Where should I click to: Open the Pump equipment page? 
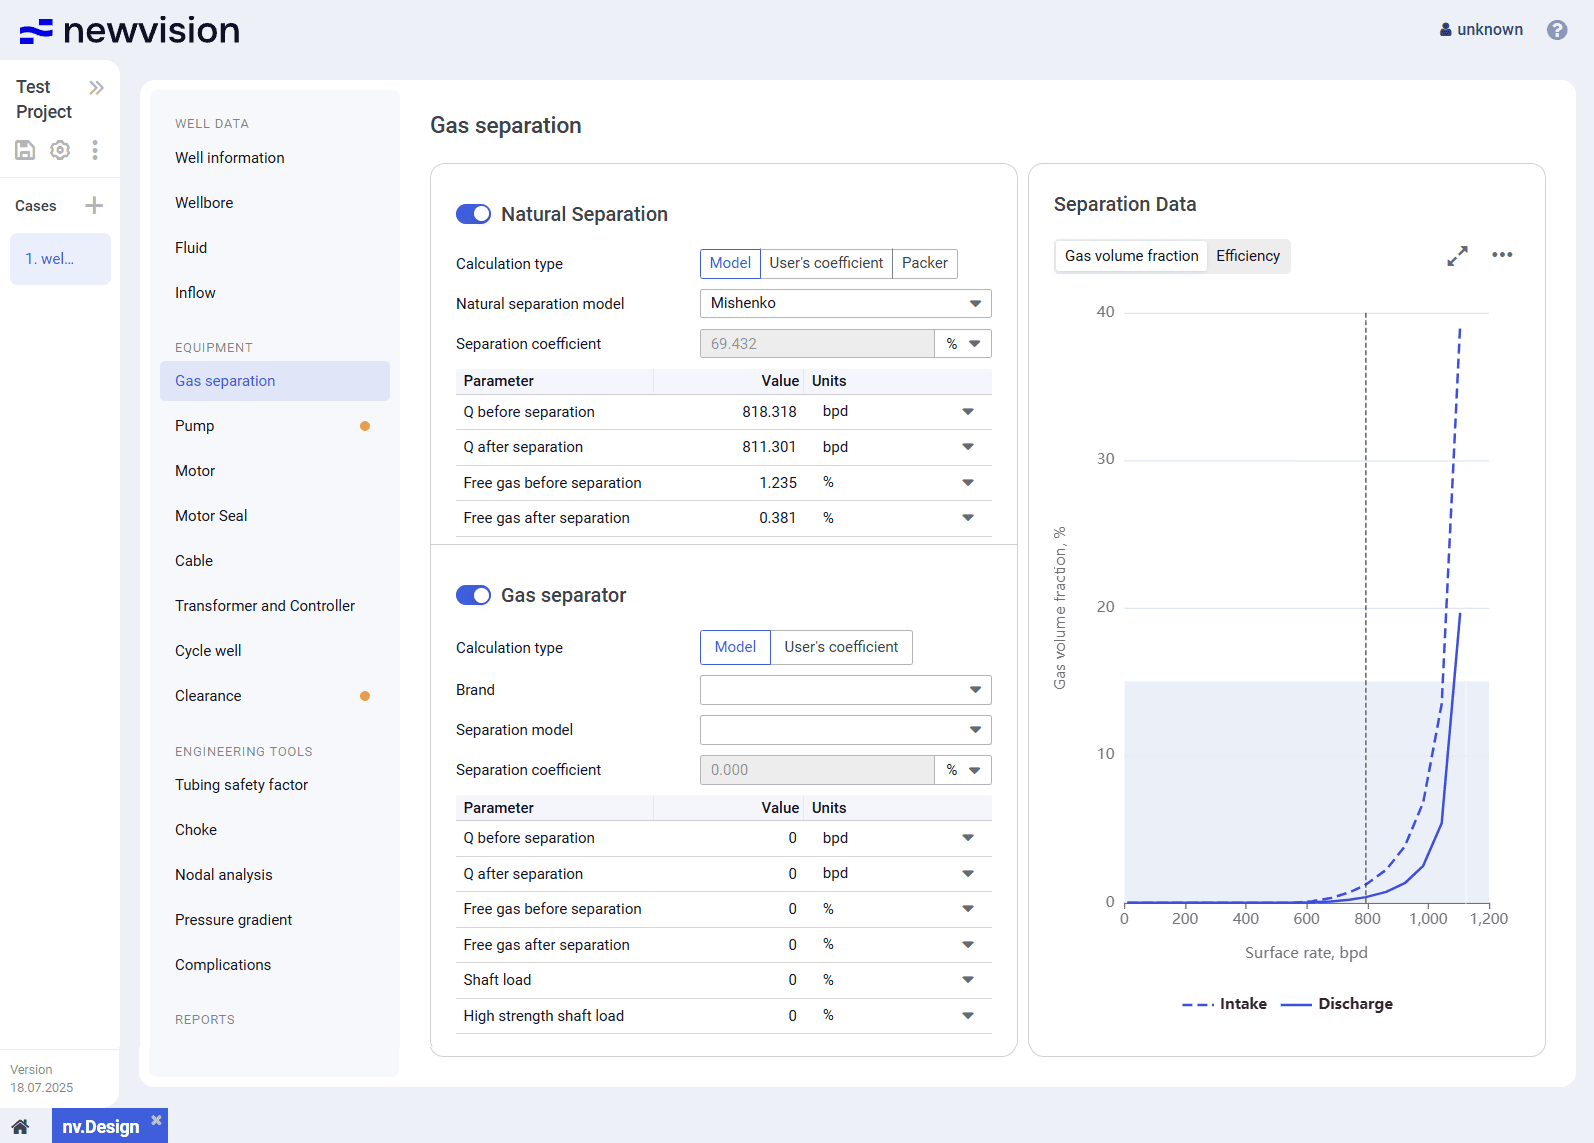tap(195, 426)
